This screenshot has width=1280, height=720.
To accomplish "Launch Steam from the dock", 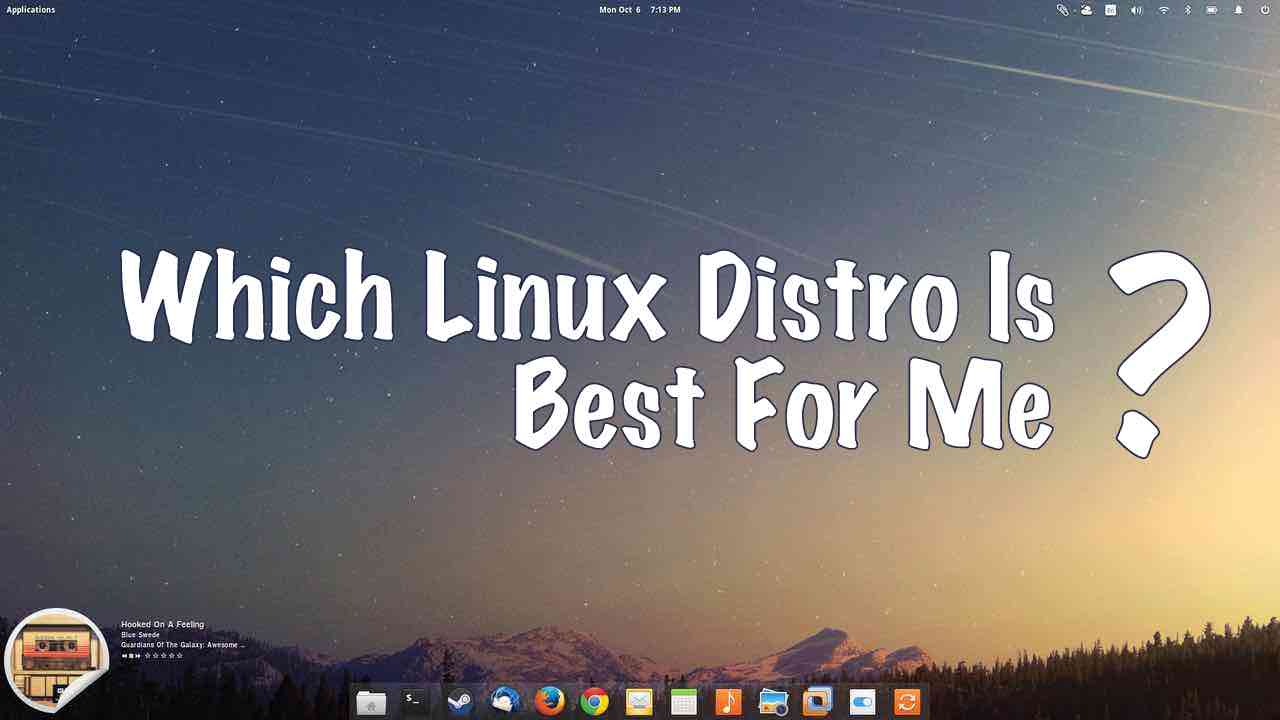I will click(x=459, y=702).
